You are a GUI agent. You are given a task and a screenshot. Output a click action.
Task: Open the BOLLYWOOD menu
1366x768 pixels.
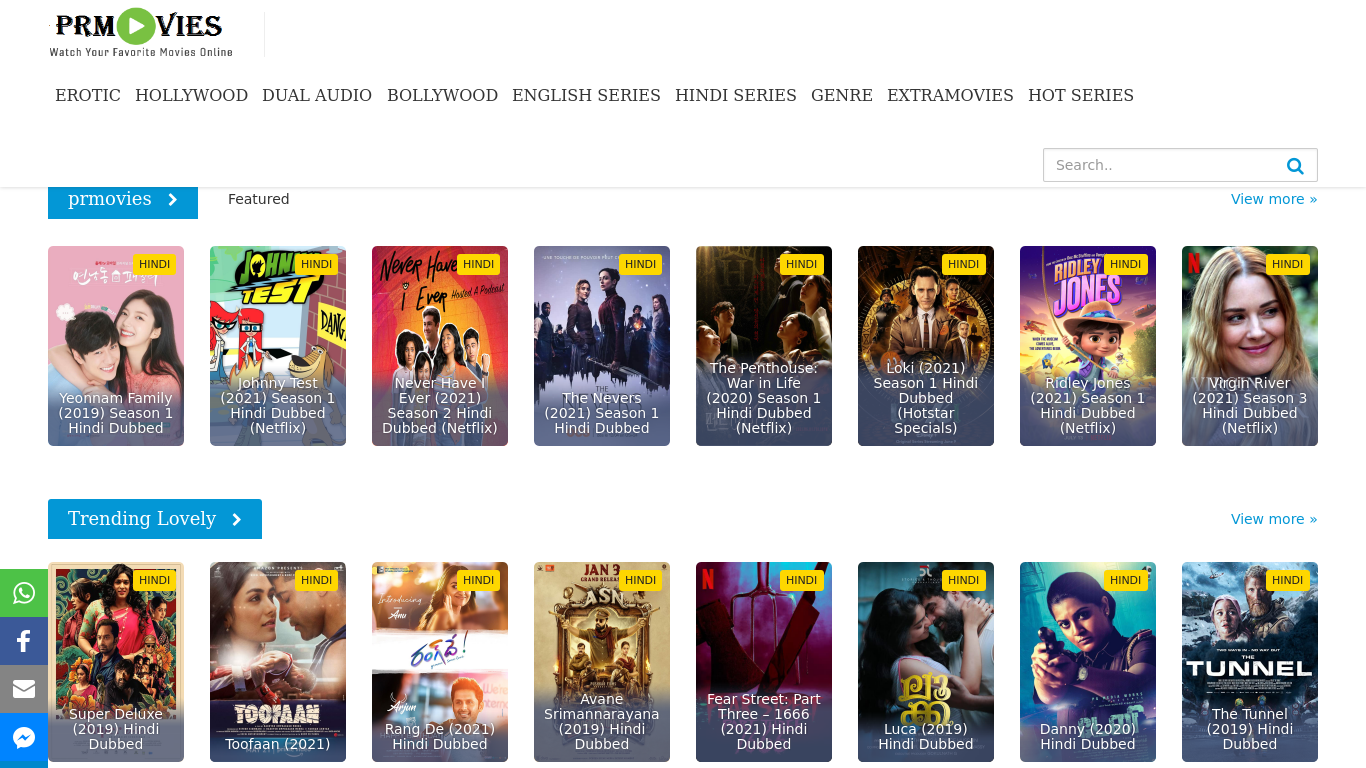442,95
